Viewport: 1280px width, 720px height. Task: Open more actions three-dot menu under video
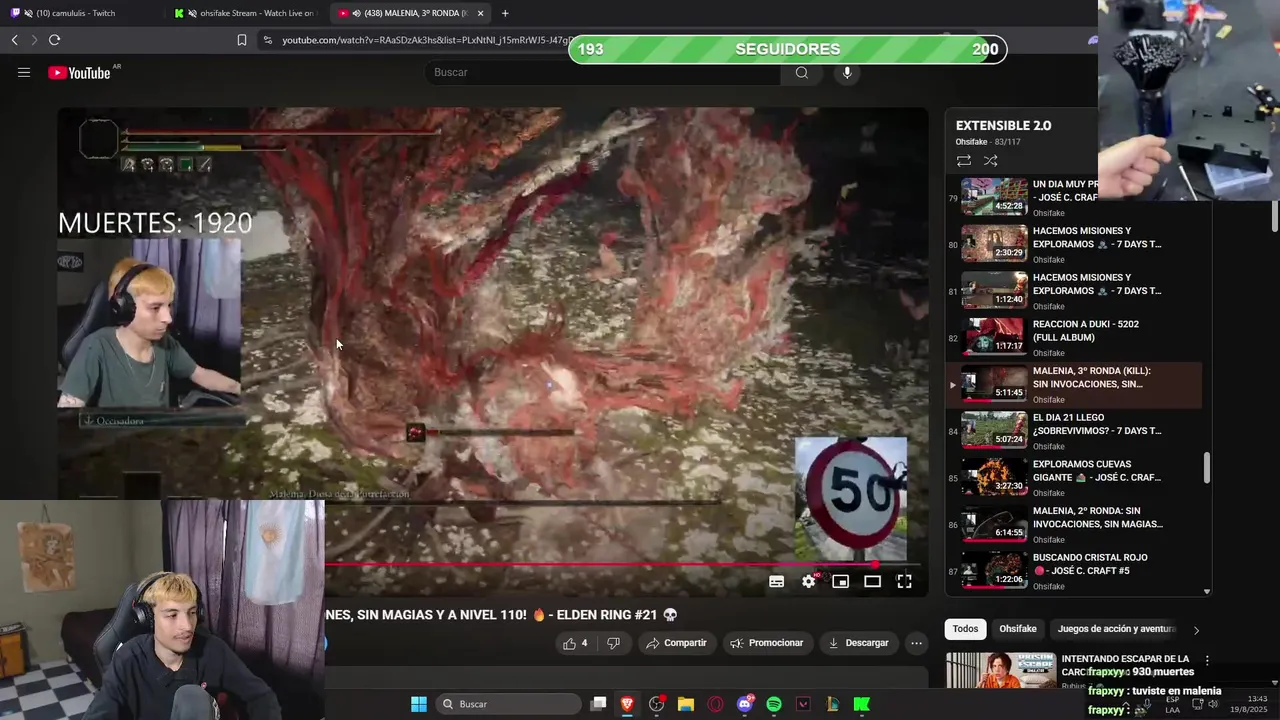(916, 643)
